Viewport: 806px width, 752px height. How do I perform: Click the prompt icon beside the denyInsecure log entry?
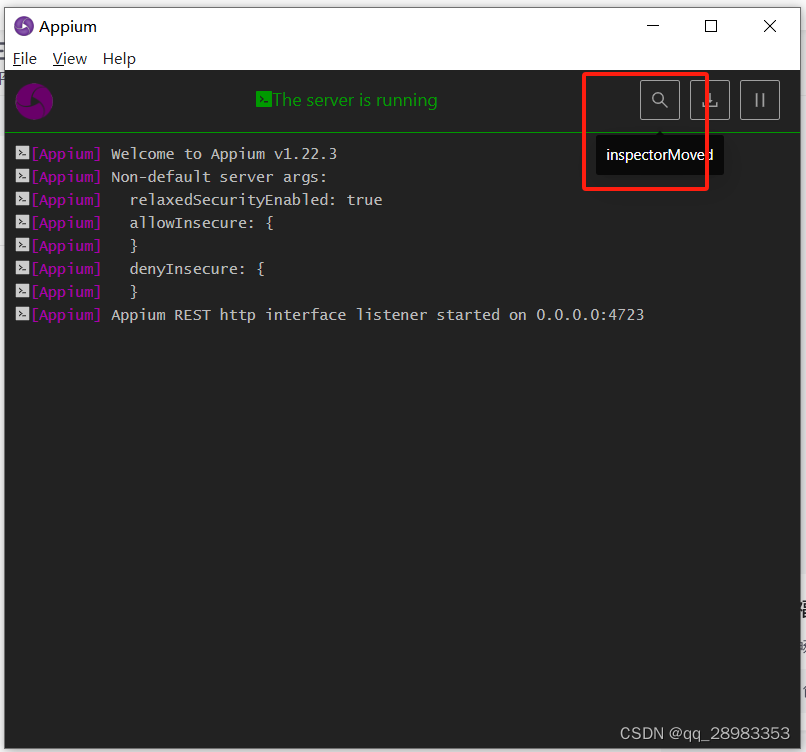(21, 267)
